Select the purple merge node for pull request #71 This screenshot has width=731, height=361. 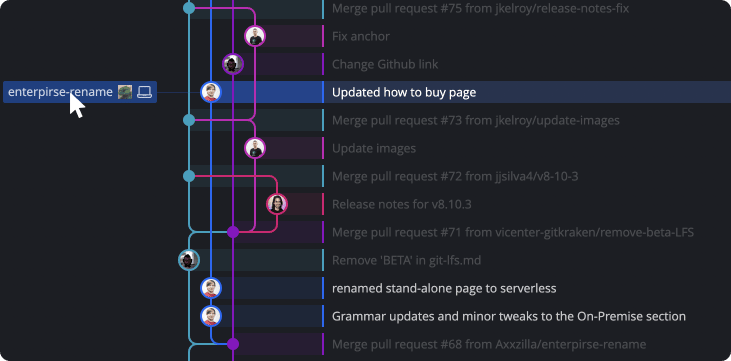[x=233, y=232]
